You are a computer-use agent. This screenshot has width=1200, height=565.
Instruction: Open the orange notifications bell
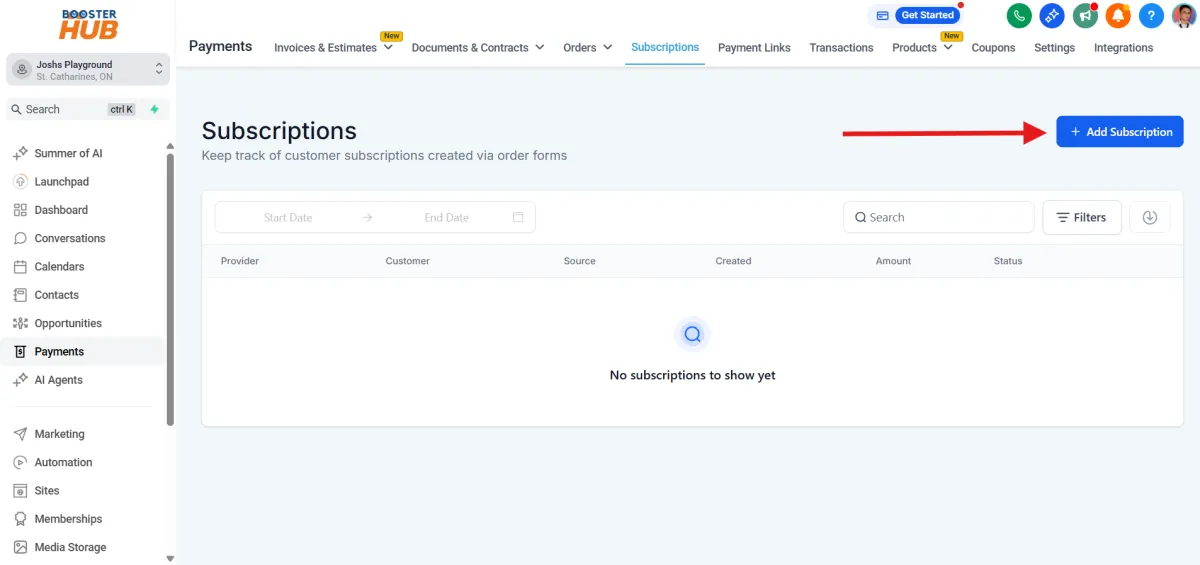coord(1118,15)
